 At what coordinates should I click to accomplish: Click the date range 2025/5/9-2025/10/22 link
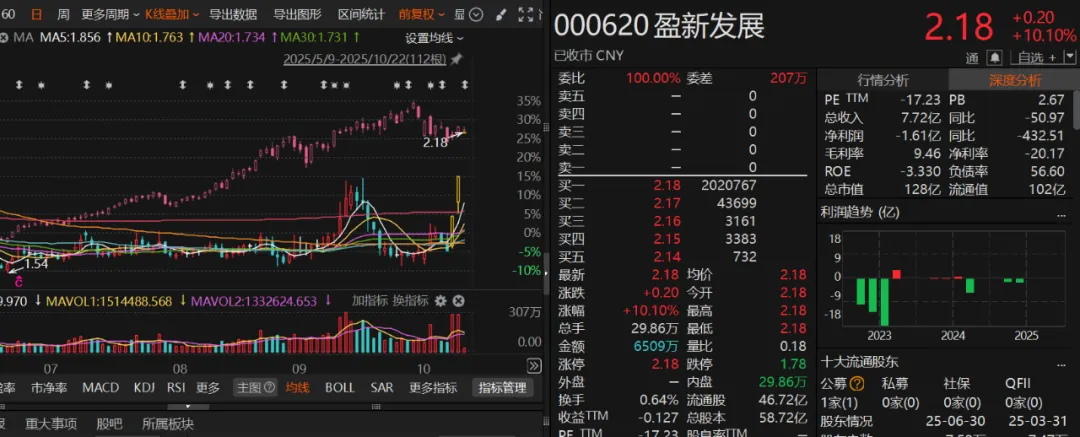(x=364, y=60)
